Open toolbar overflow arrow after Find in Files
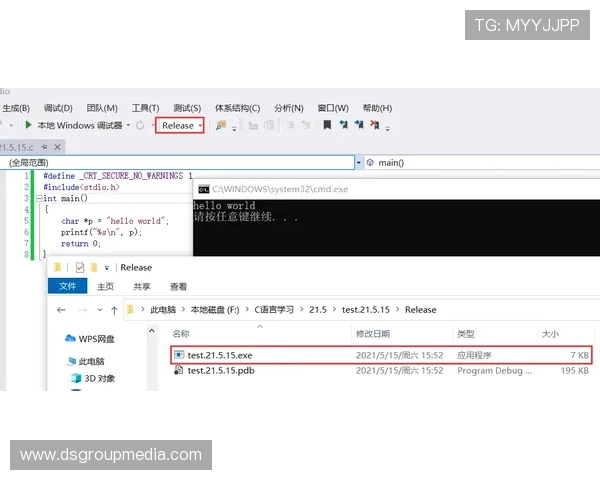Viewport: 600px width, 480px height. click(x=234, y=129)
